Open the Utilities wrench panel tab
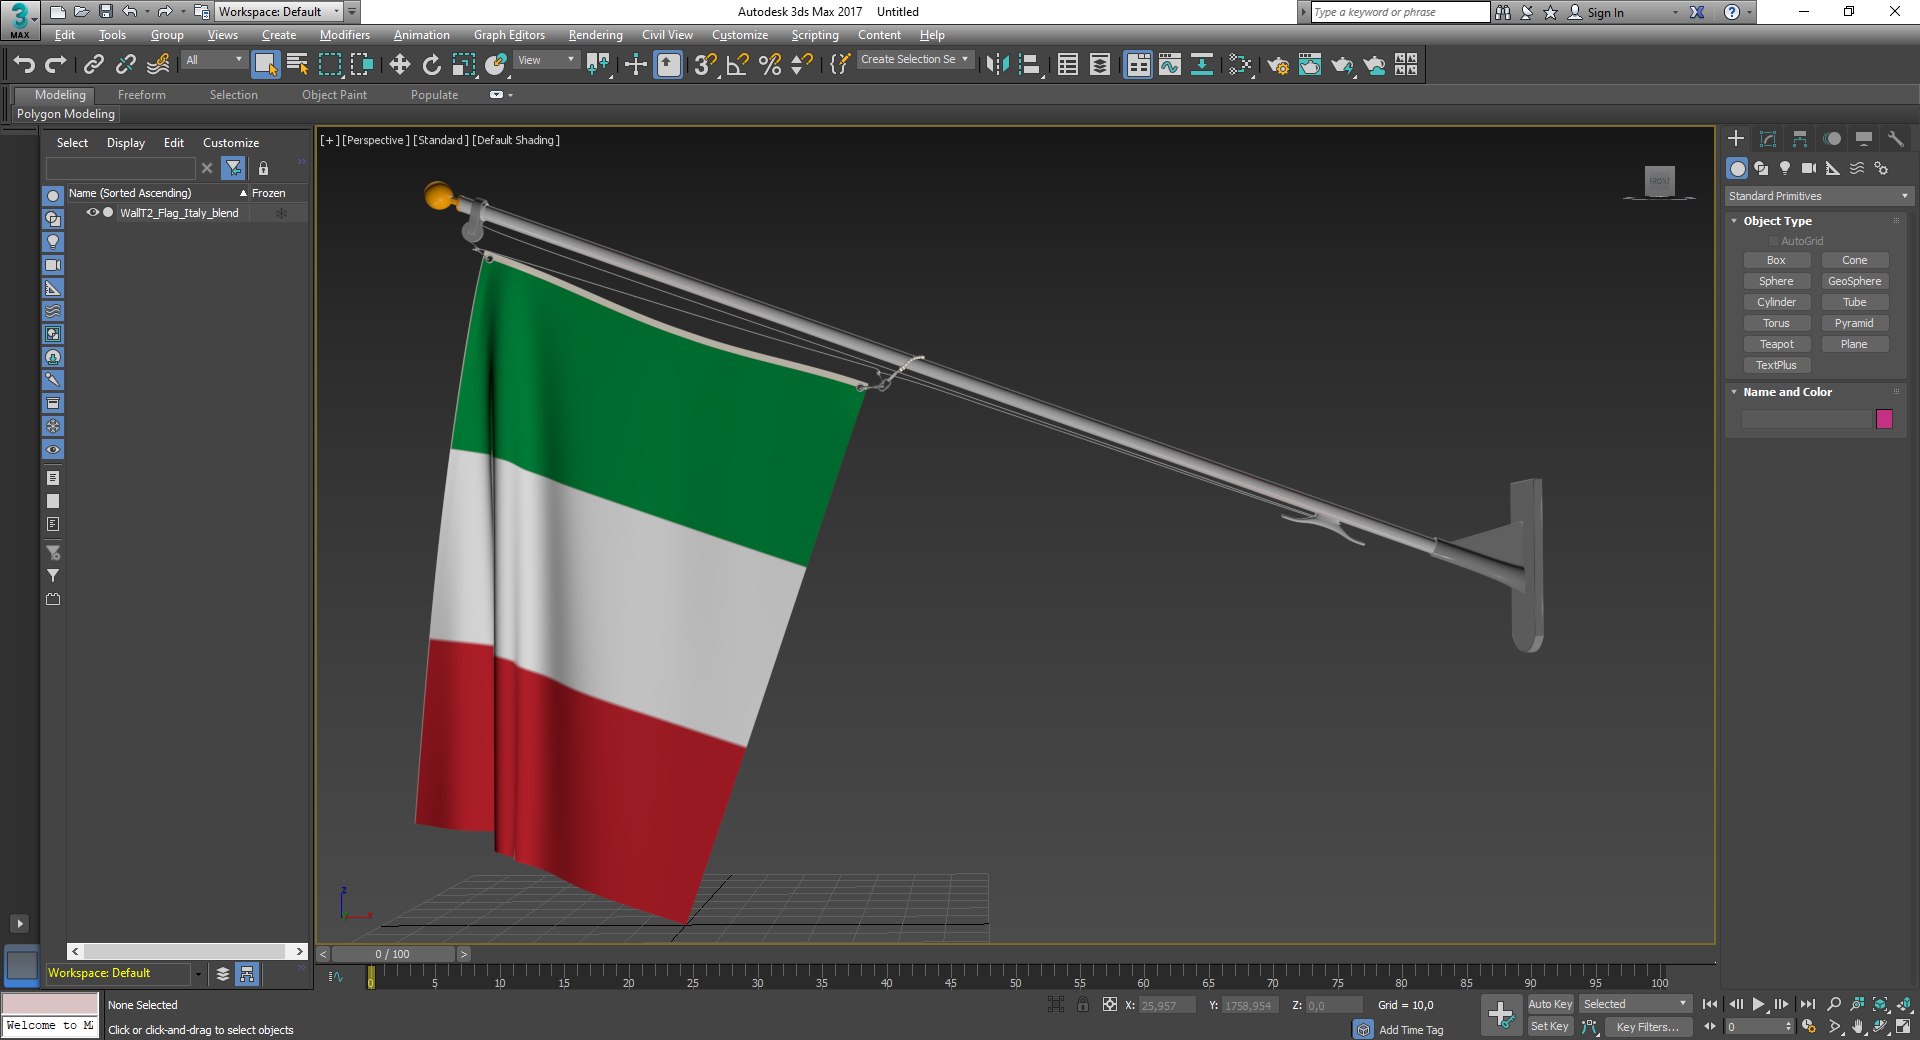 (x=1895, y=139)
